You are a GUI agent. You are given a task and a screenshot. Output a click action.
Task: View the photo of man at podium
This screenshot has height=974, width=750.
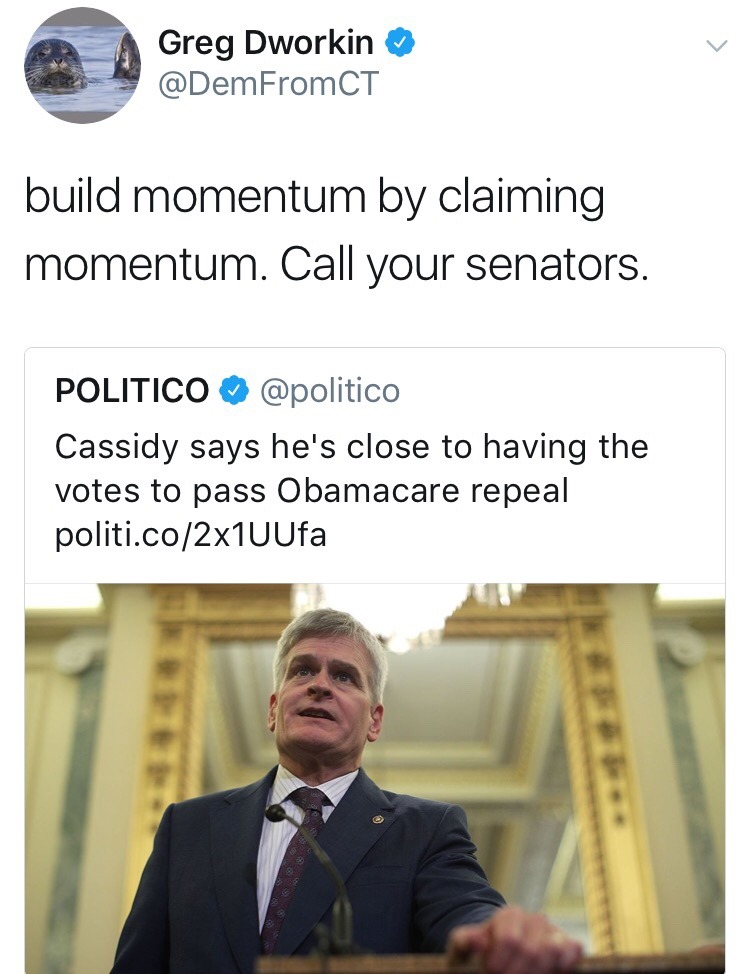pyautogui.click(x=375, y=778)
